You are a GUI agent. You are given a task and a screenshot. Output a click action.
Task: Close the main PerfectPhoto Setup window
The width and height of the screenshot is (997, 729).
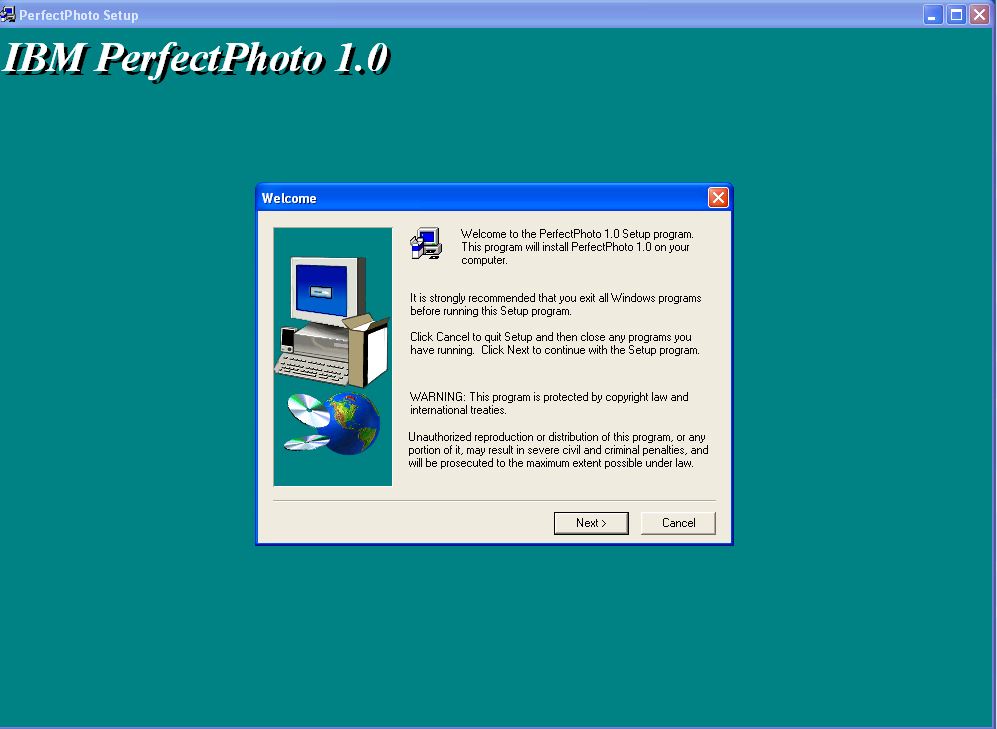pyautogui.click(x=979, y=15)
